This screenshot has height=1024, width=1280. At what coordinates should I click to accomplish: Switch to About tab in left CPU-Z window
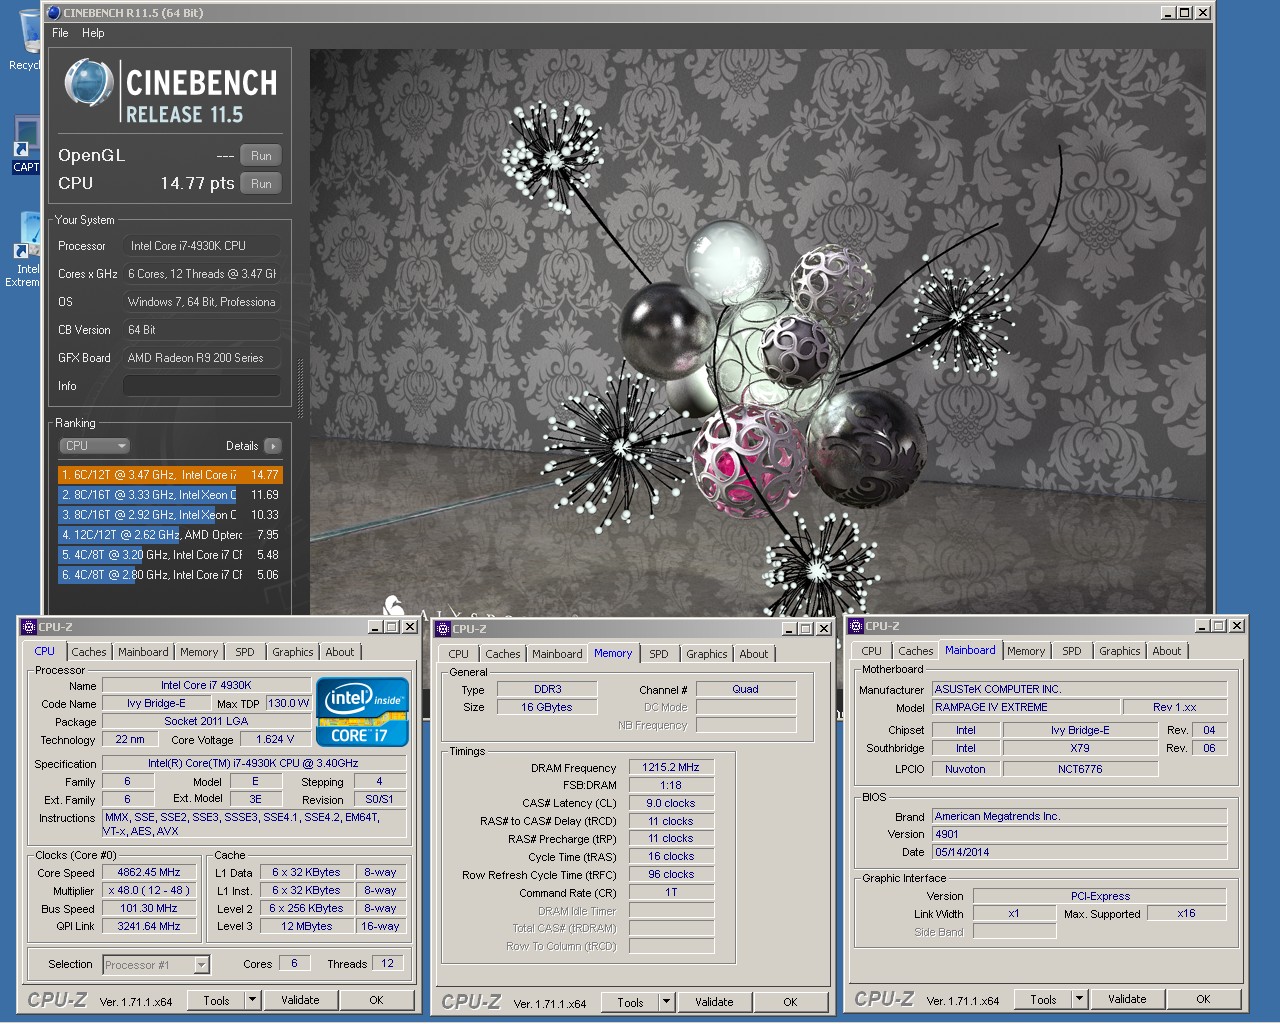pos(340,652)
